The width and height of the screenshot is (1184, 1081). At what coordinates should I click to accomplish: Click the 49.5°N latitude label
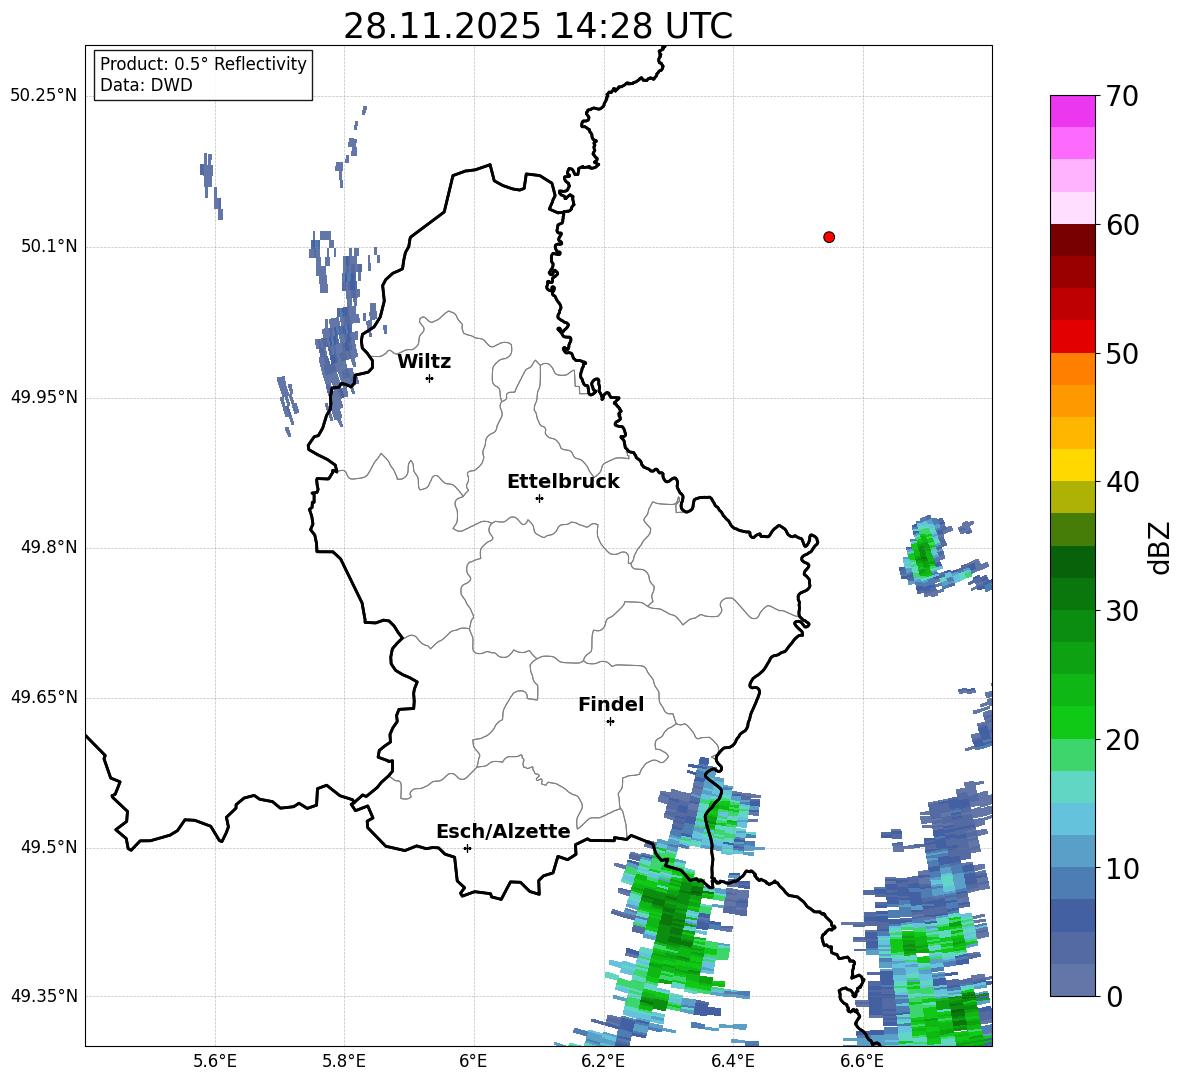click(x=49, y=847)
